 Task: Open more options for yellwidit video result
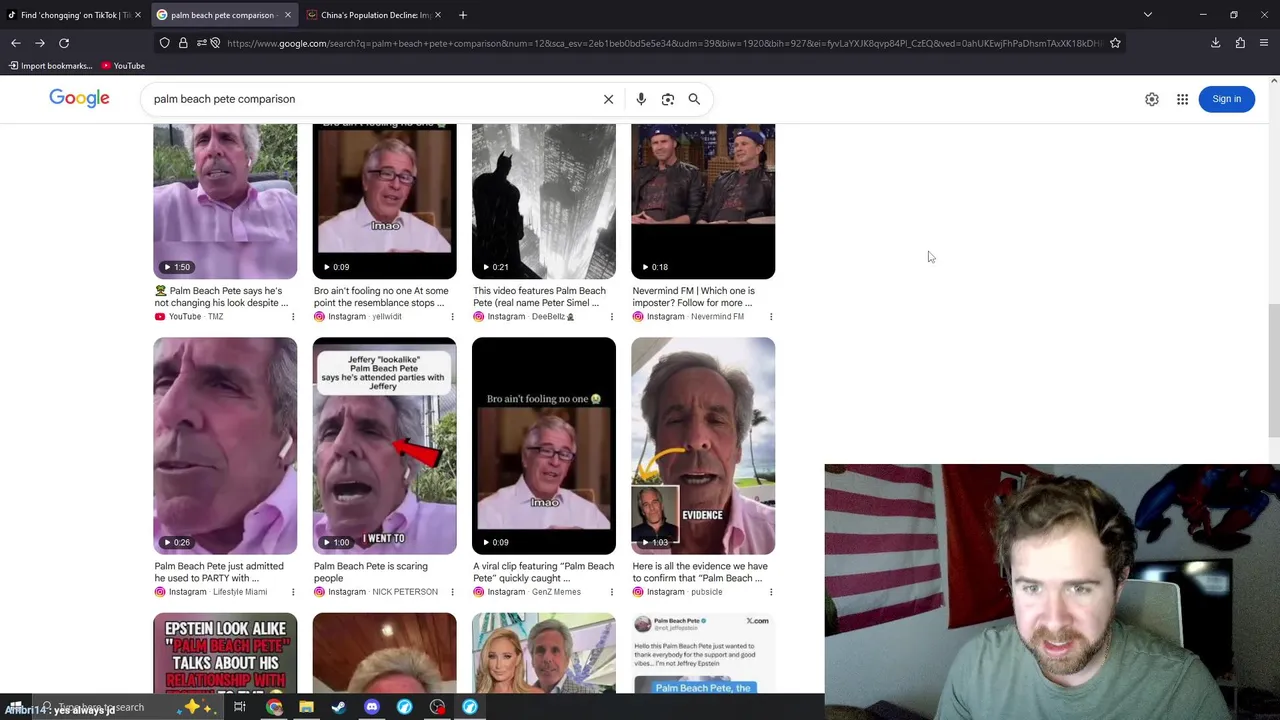[x=452, y=317]
